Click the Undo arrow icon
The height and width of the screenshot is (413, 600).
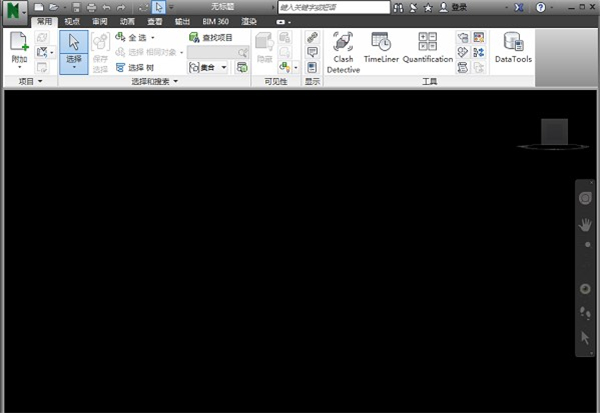pos(106,7)
